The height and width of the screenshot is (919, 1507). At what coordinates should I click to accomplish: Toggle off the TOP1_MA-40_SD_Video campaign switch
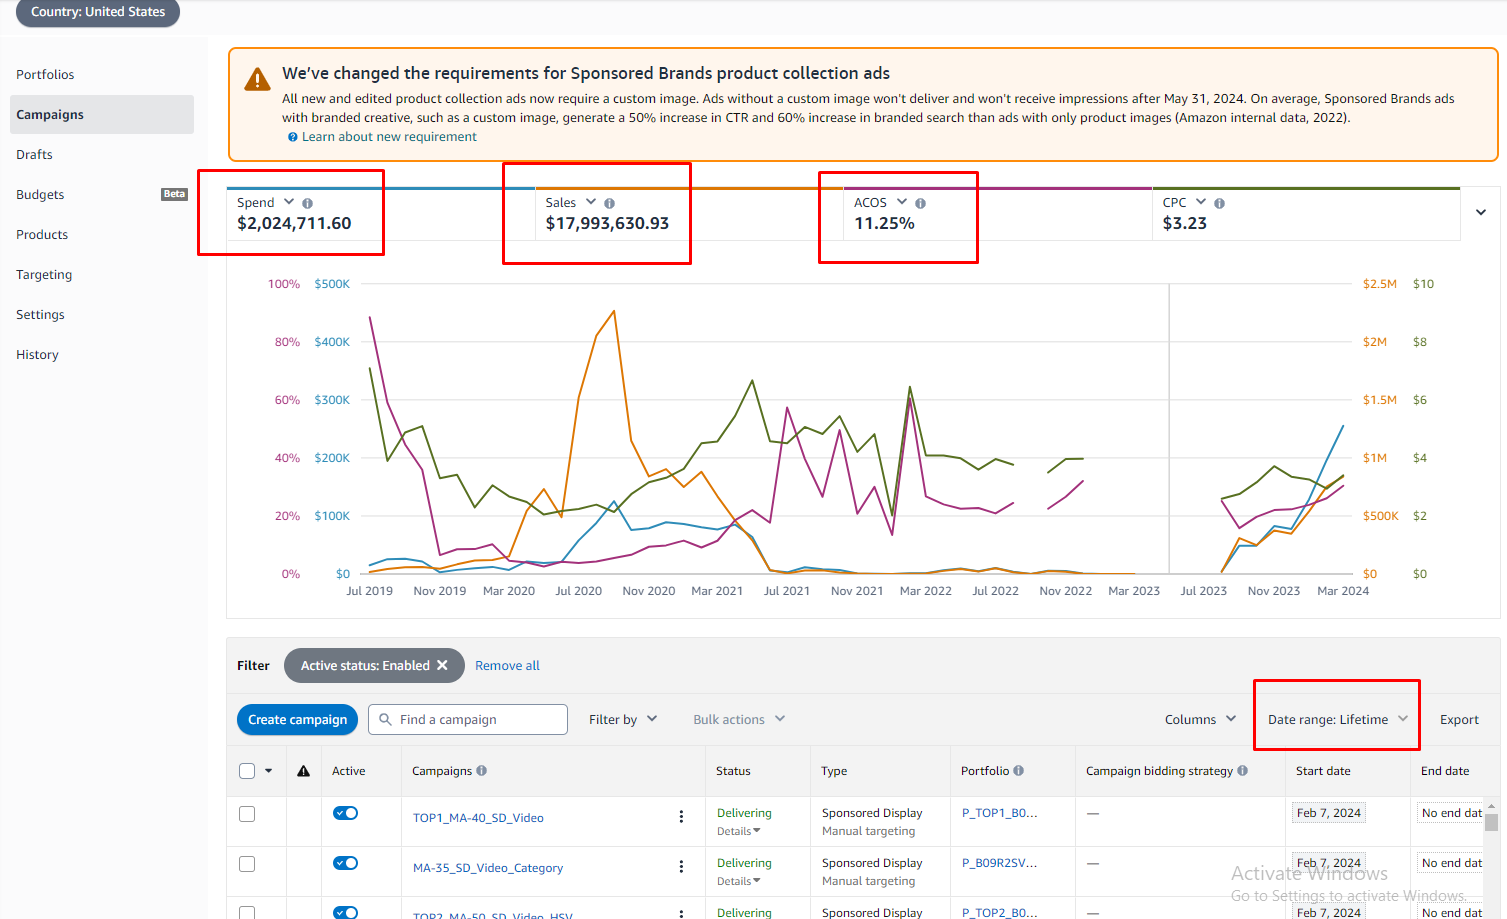pos(346,813)
